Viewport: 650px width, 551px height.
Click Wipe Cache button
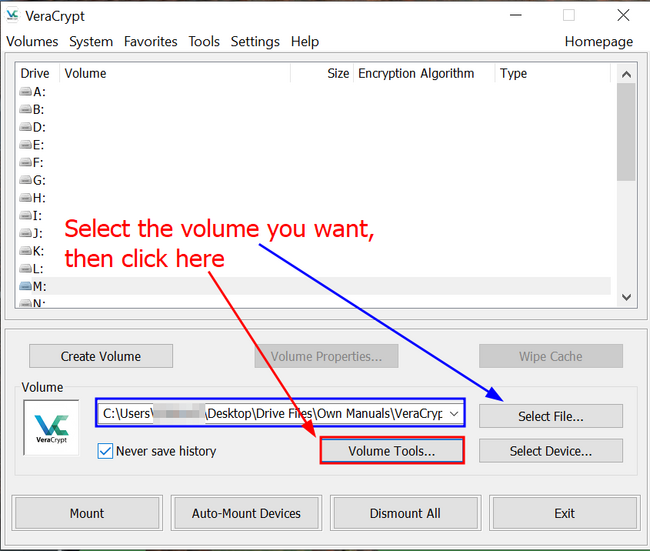click(x=551, y=356)
